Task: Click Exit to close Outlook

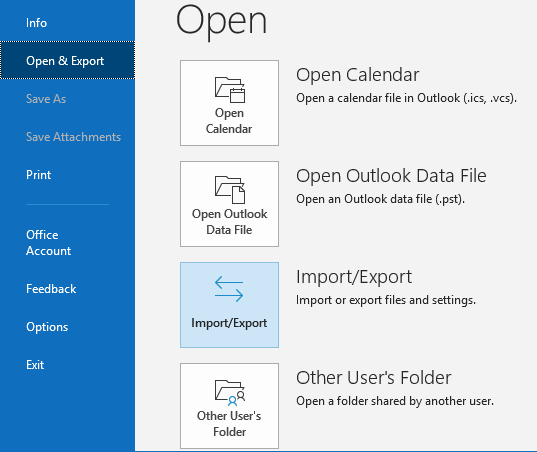Action: click(x=35, y=365)
